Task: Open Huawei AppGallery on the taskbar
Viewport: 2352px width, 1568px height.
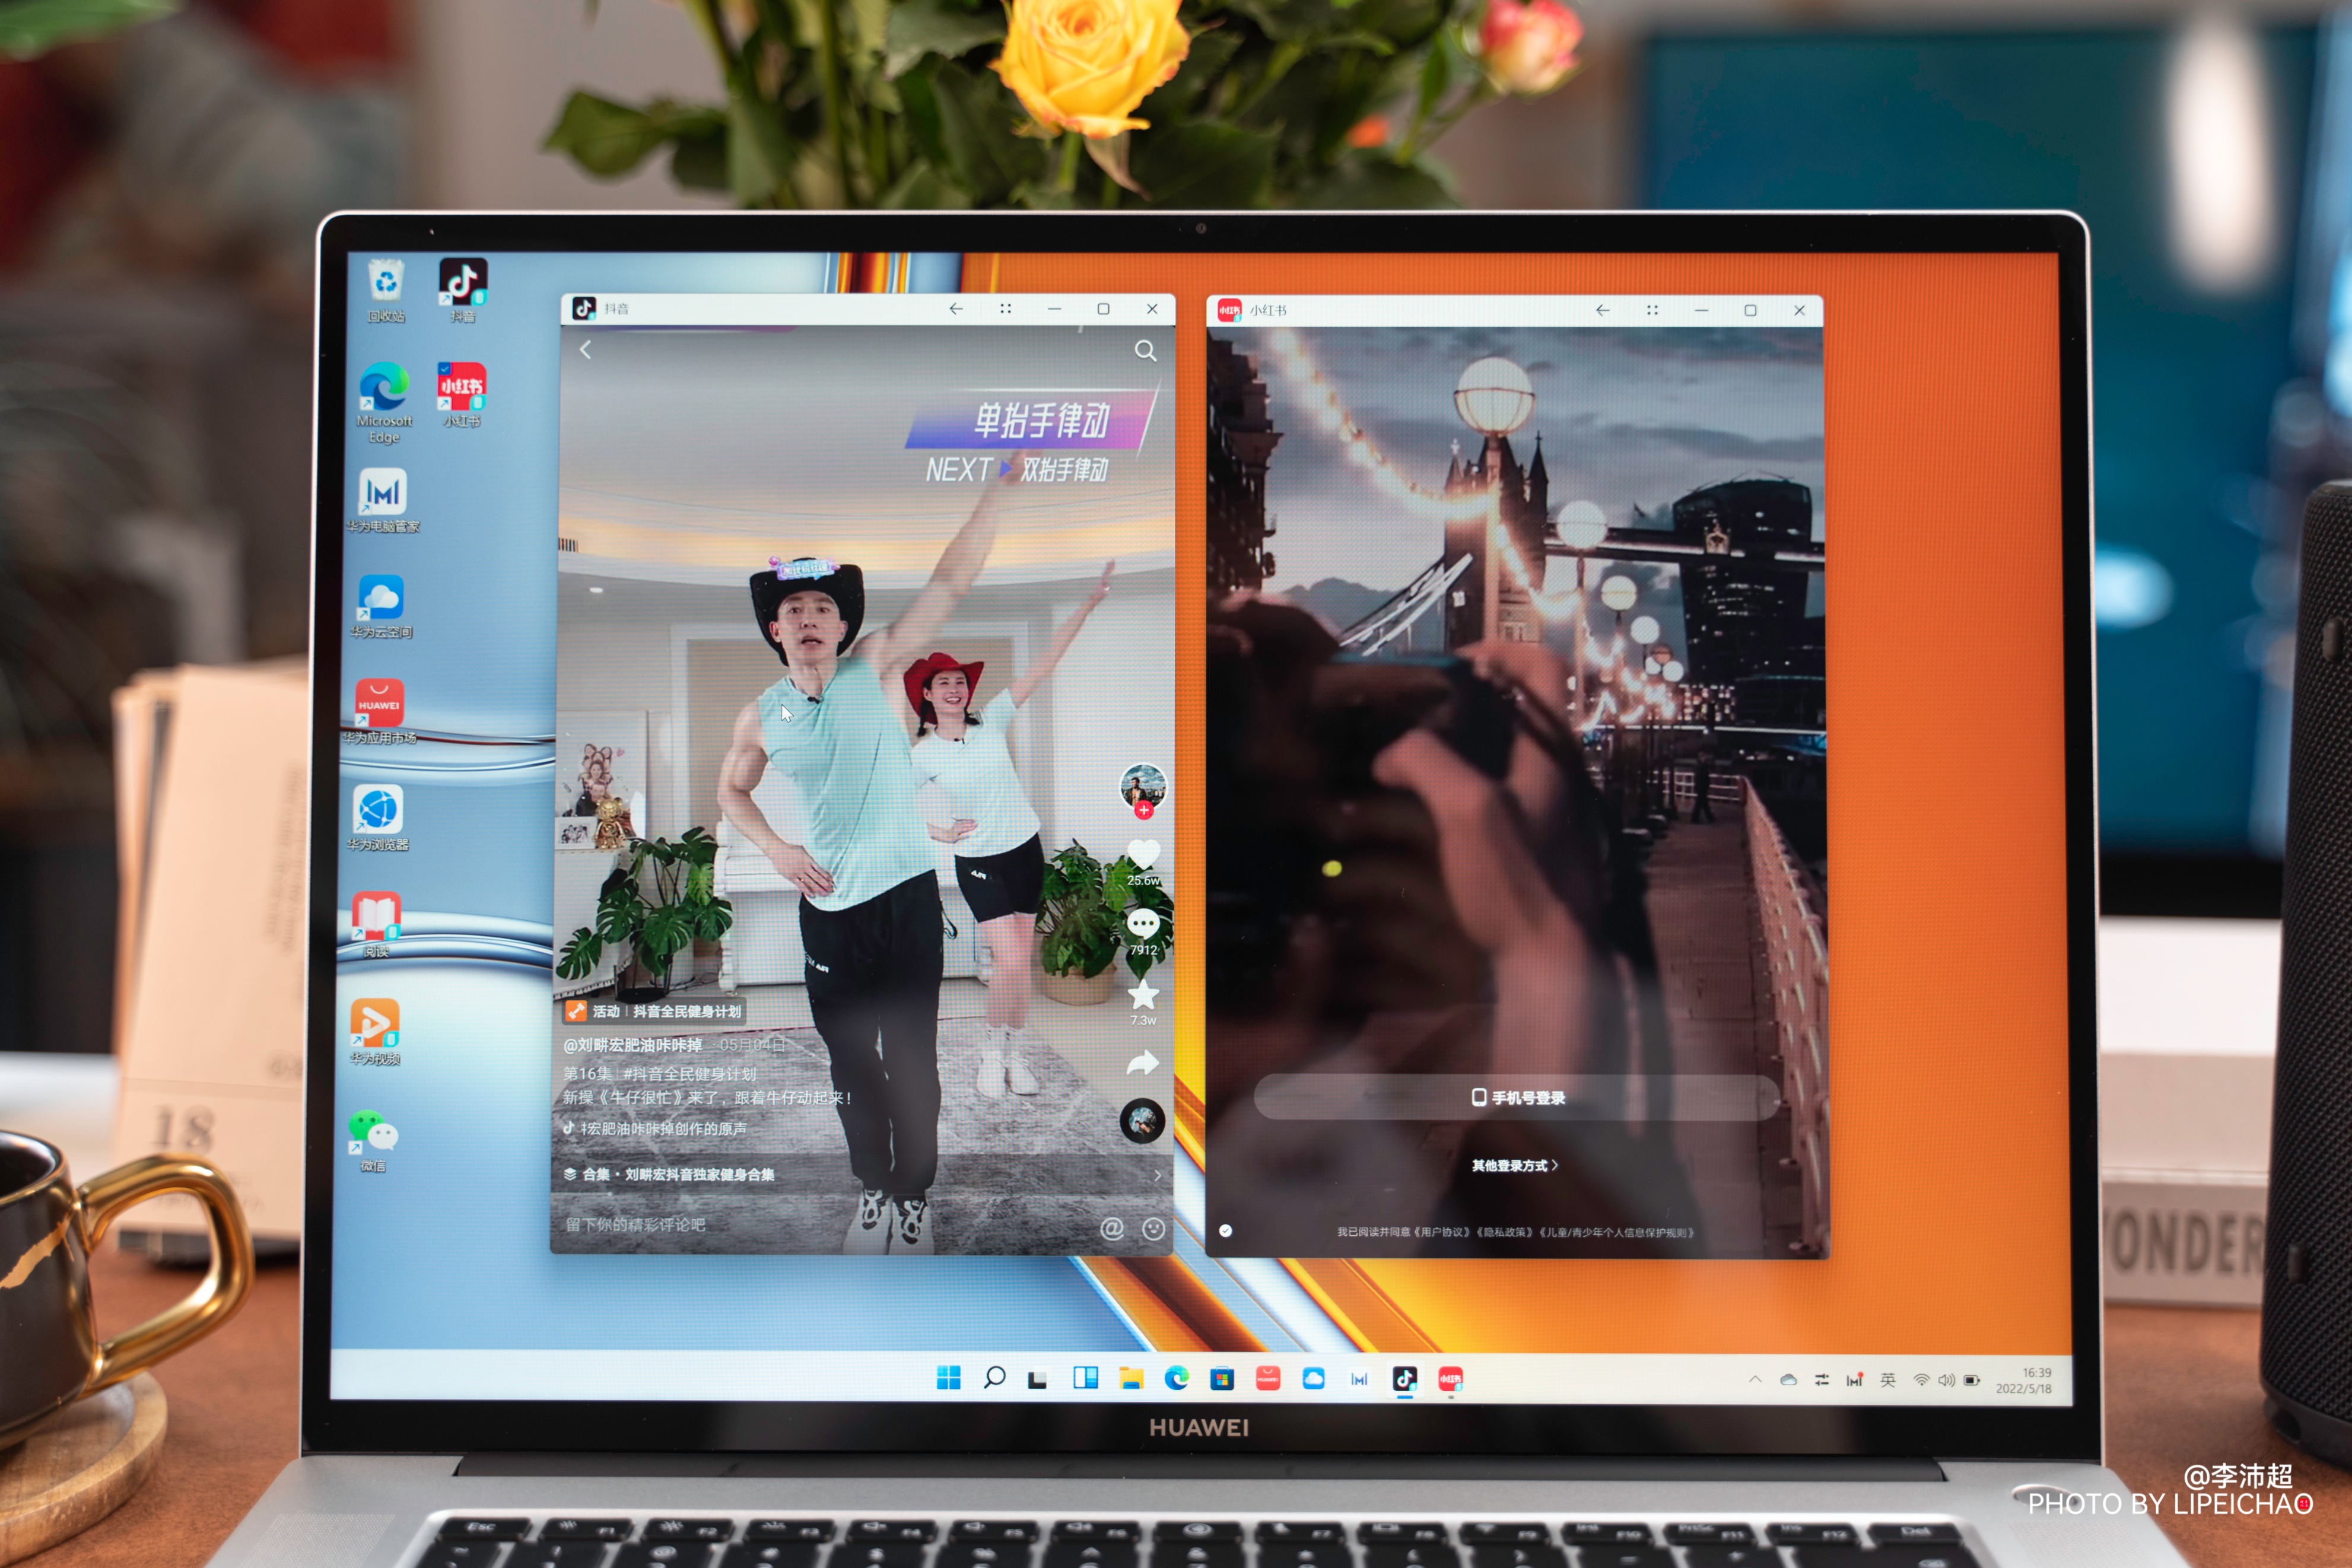Action: pyautogui.click(x=1267, y=1378)
